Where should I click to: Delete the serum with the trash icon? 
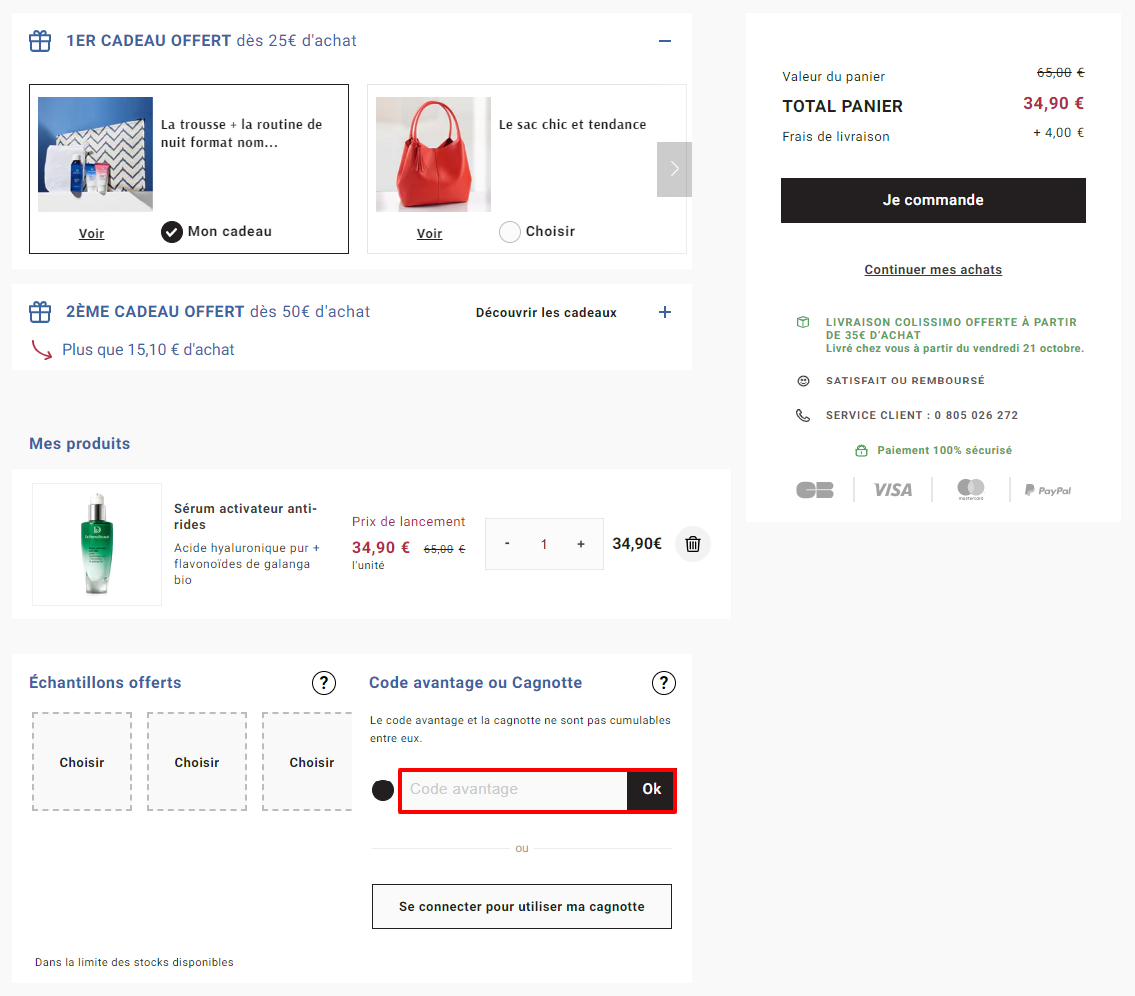coord(693,544)
